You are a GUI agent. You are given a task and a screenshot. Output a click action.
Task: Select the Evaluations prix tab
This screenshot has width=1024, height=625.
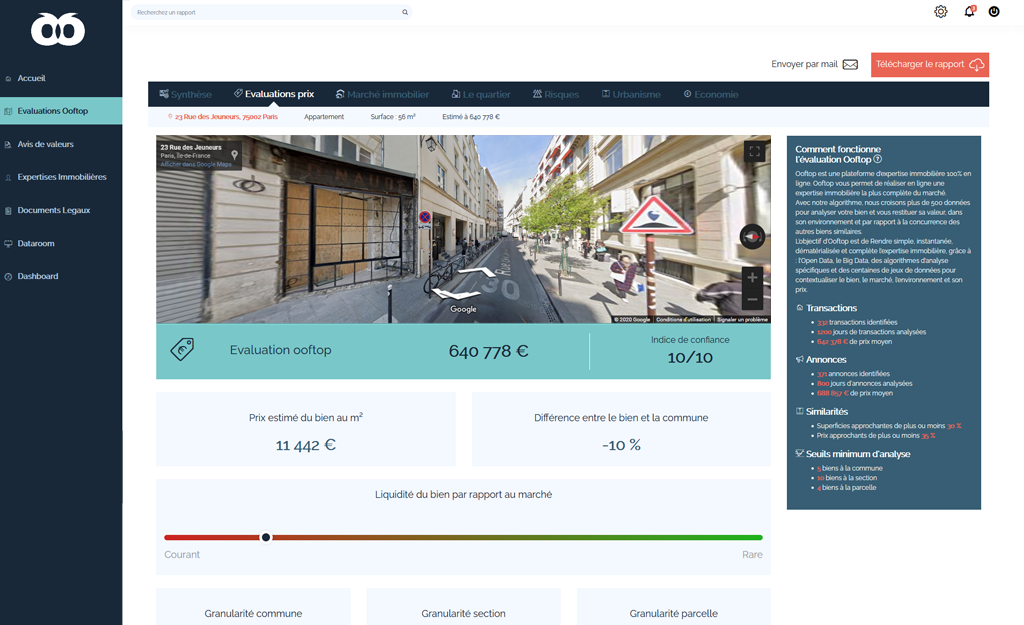tap(274, 94)
